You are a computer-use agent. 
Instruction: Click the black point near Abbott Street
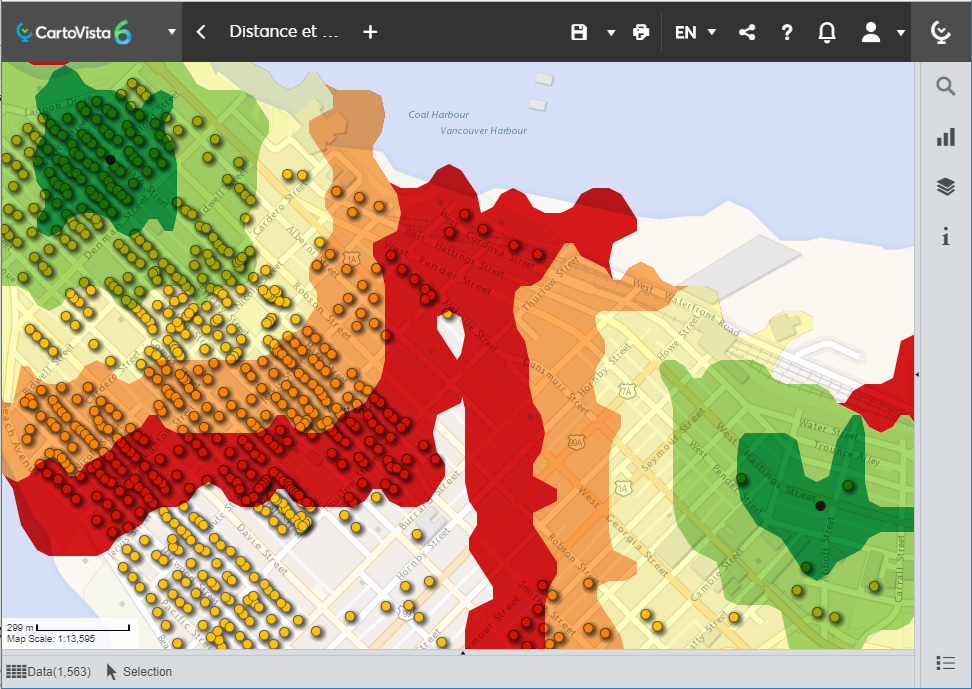click(x=820, y=506)
